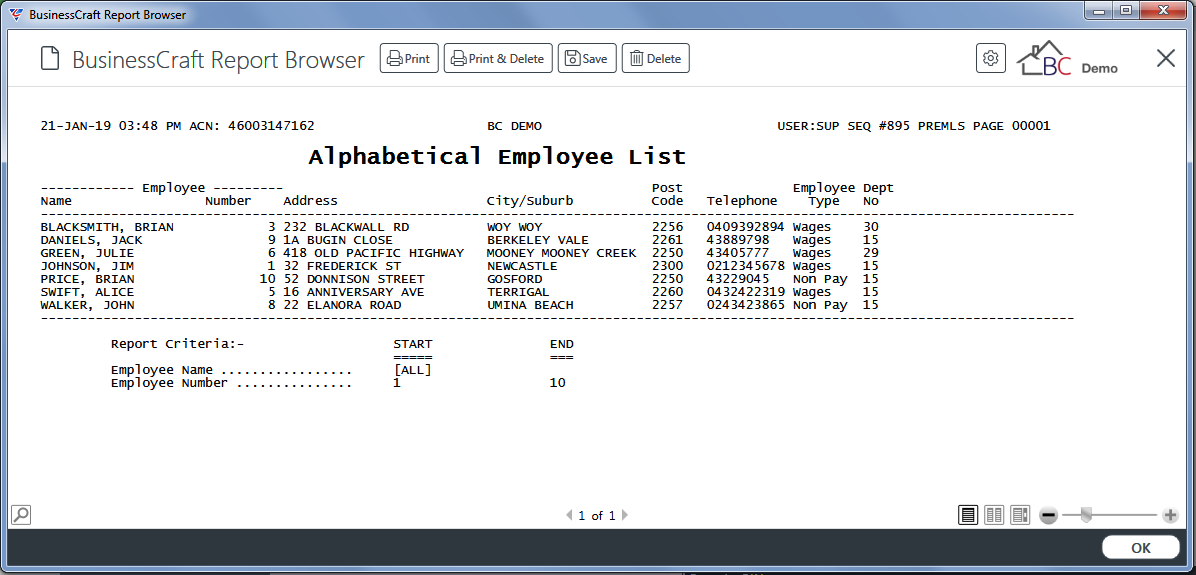Click the [ALL] criteria value
The height and width of the screenshot is (575, 1196).
click(x=413, y=371)
